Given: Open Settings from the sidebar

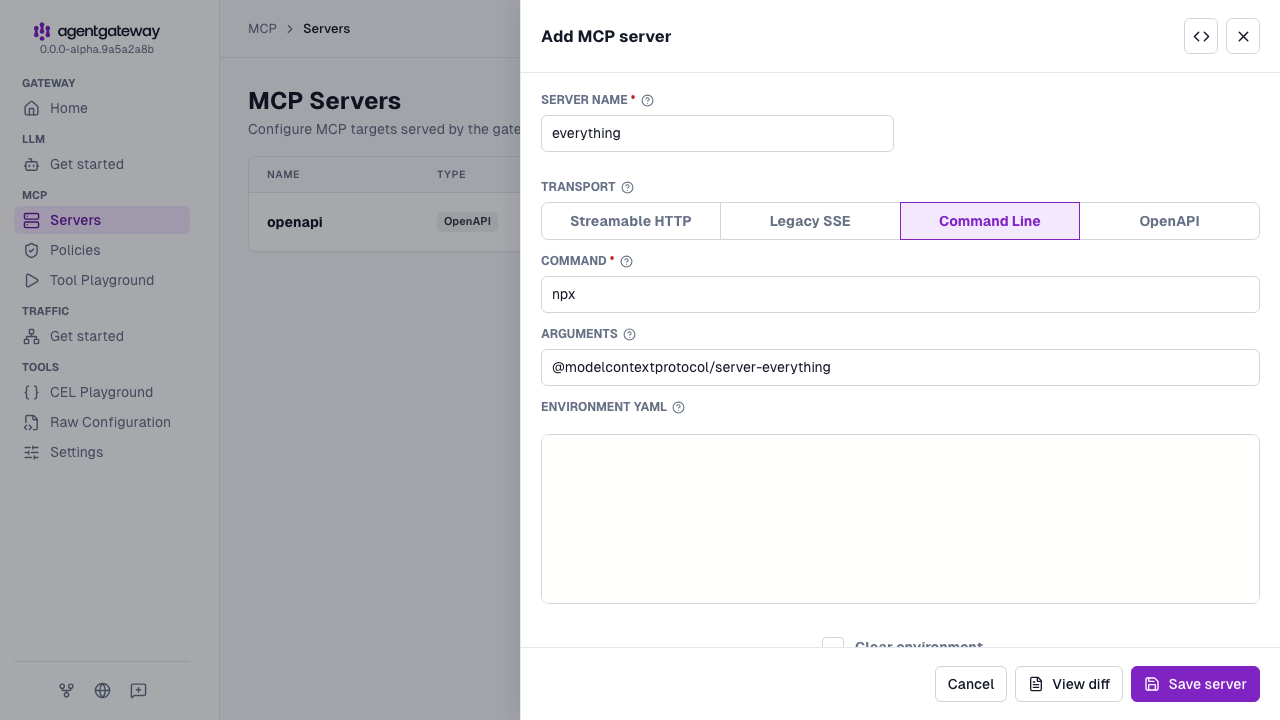Looking at the screenshot, I should click(x=102, y=452).
